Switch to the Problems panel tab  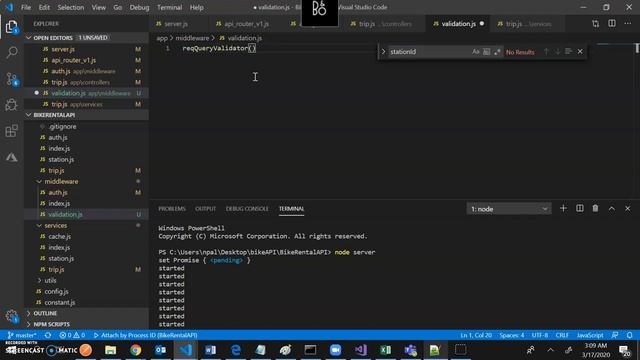pyautogui.click(x=172, y=209)
